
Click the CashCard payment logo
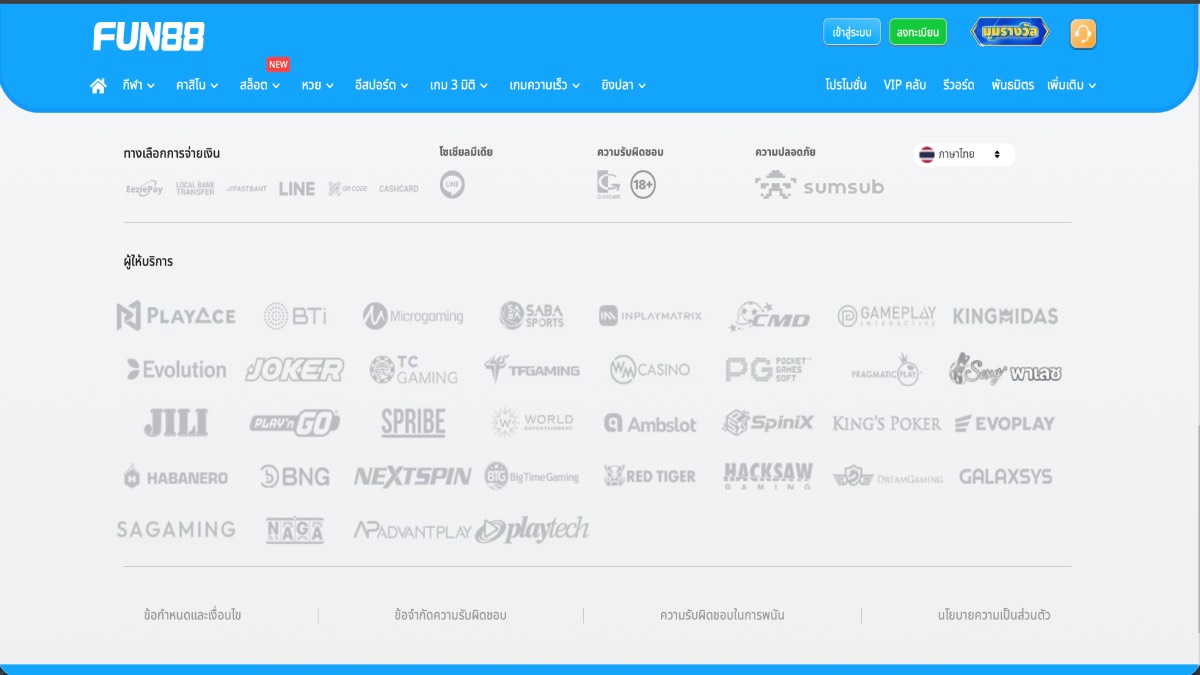coord(399,188)
